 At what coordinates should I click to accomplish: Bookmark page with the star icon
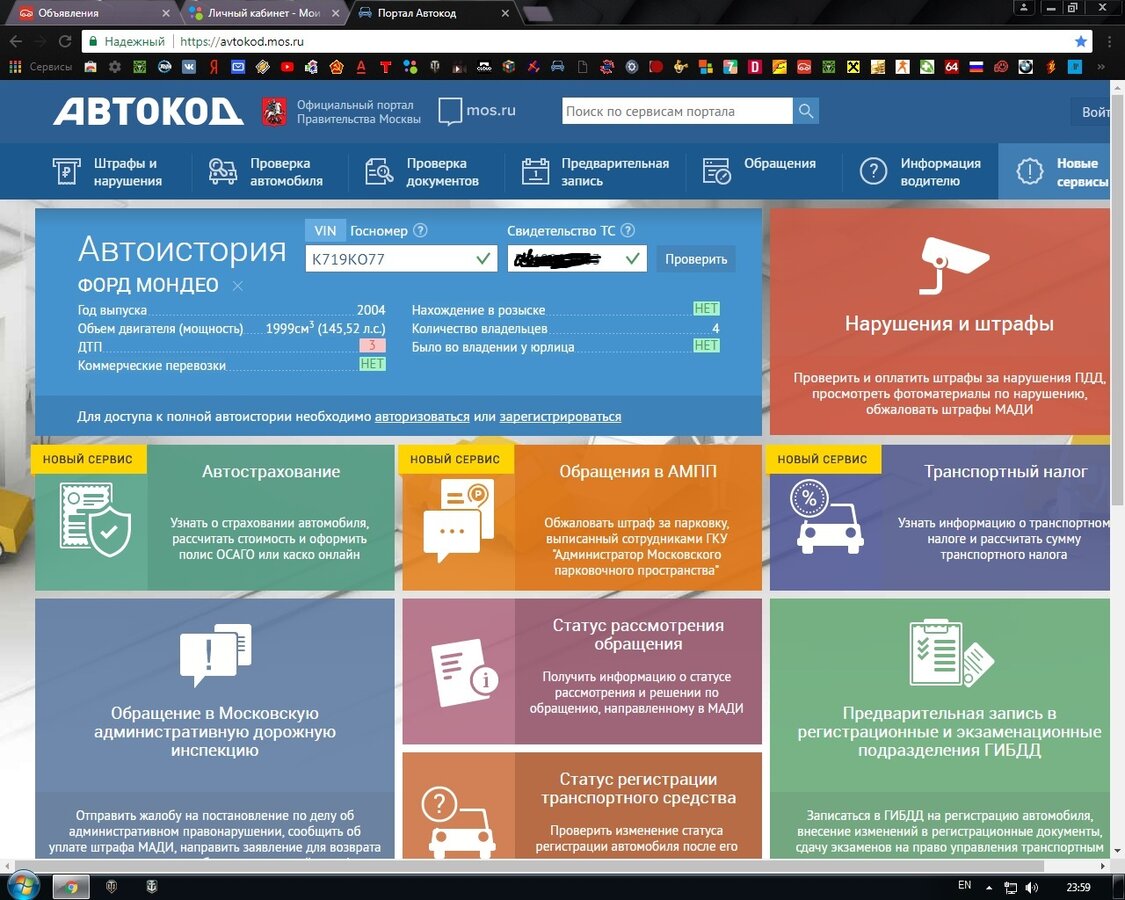pos(1080,42)
